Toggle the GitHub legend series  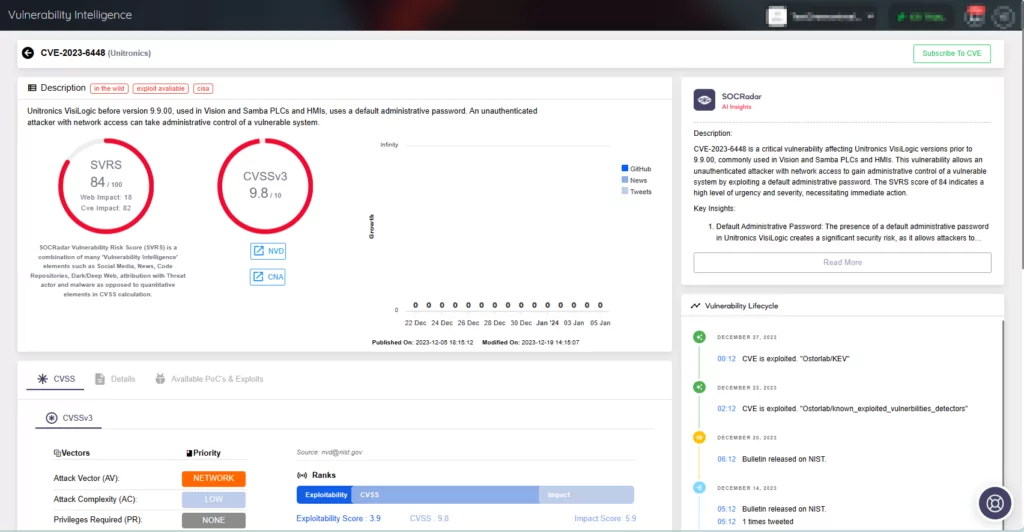tap(636, 168)
